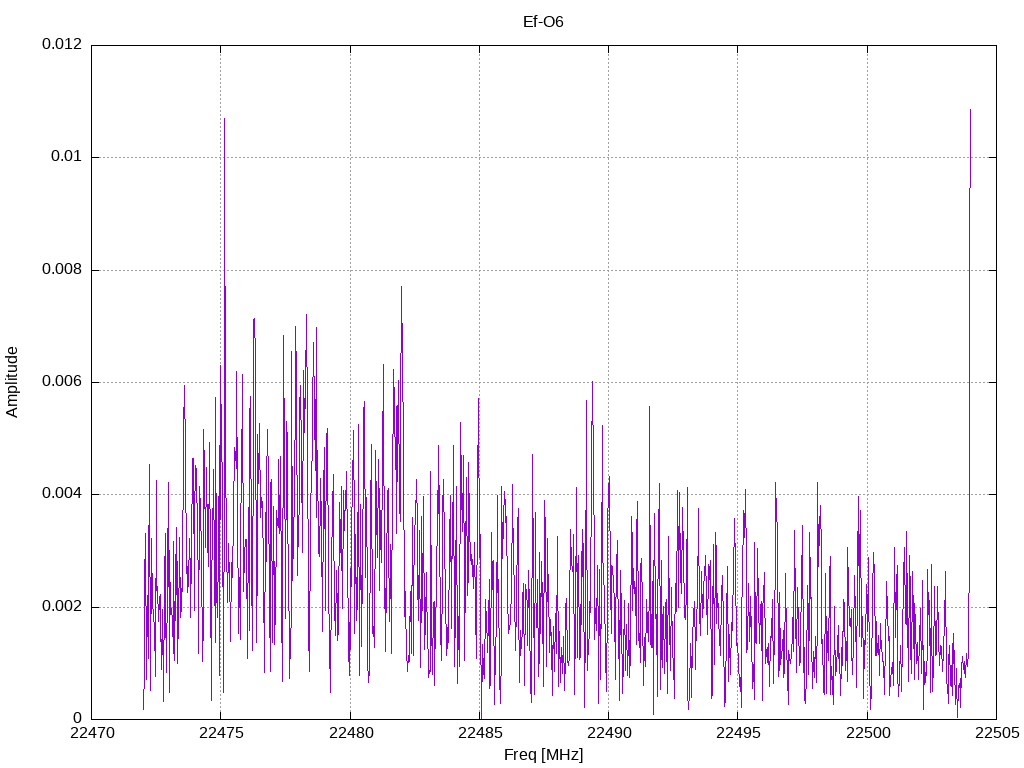The image size is (1024, 768).
Task: Select the 0.012 y-axis tick label
Action: [62, 44]
